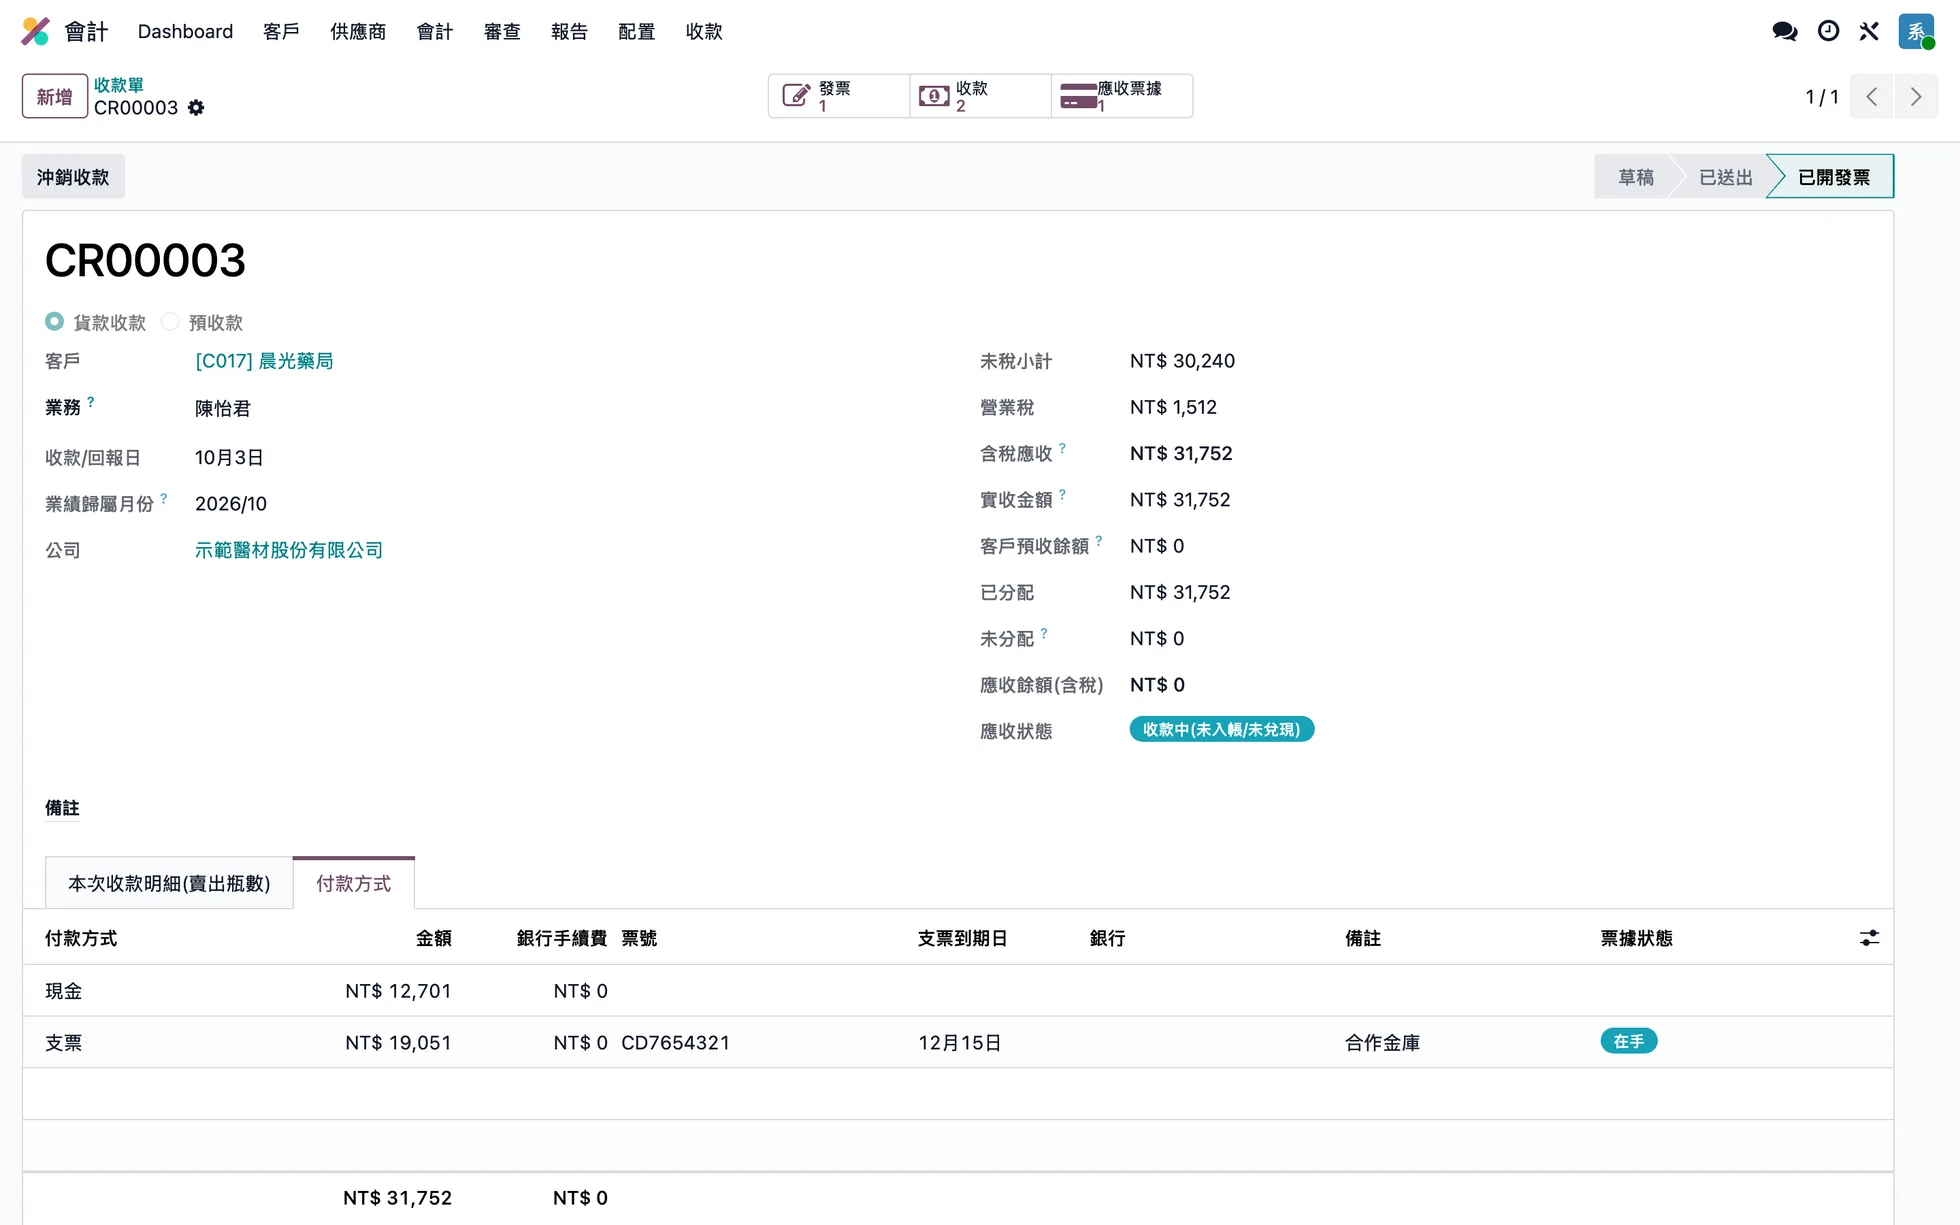Click the 收款中(未入帳/未兌現) status badge

(x=1221, y=730)
